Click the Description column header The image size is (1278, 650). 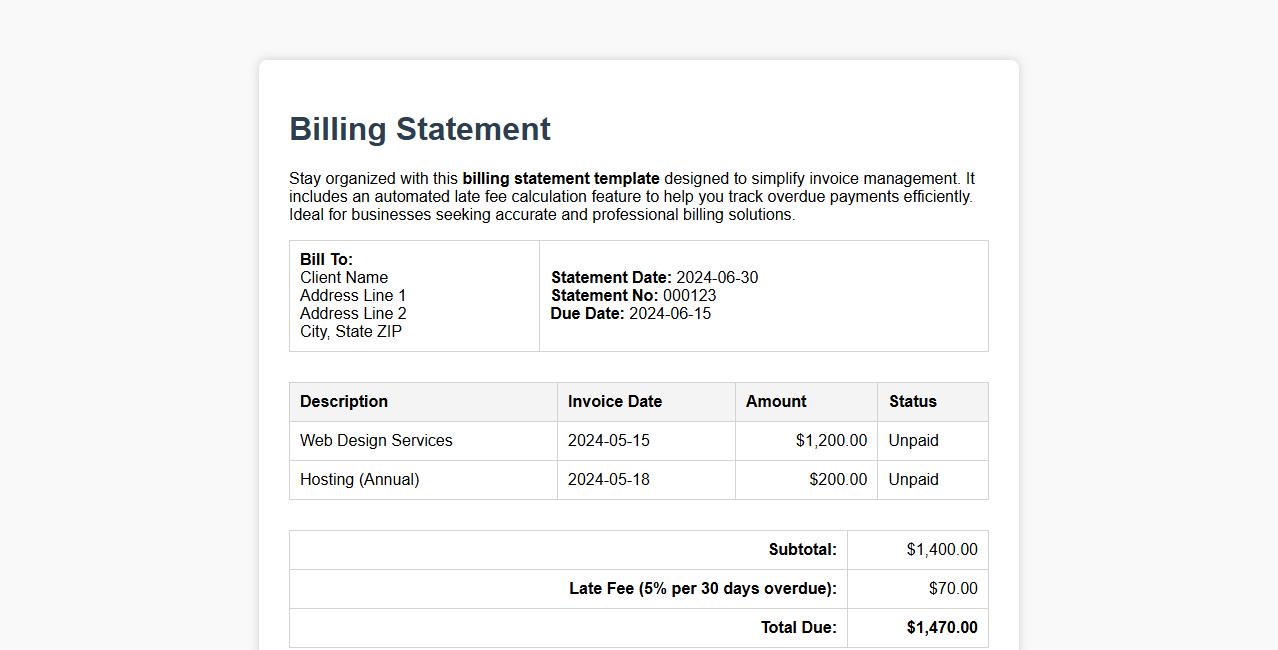pyautogui.click(x=343, y=401)
